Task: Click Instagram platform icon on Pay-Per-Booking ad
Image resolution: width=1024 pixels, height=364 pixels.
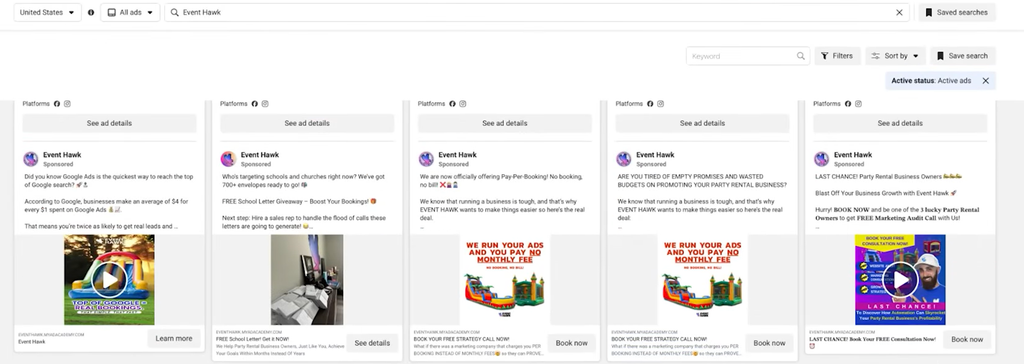Action: tap(462, 104)
